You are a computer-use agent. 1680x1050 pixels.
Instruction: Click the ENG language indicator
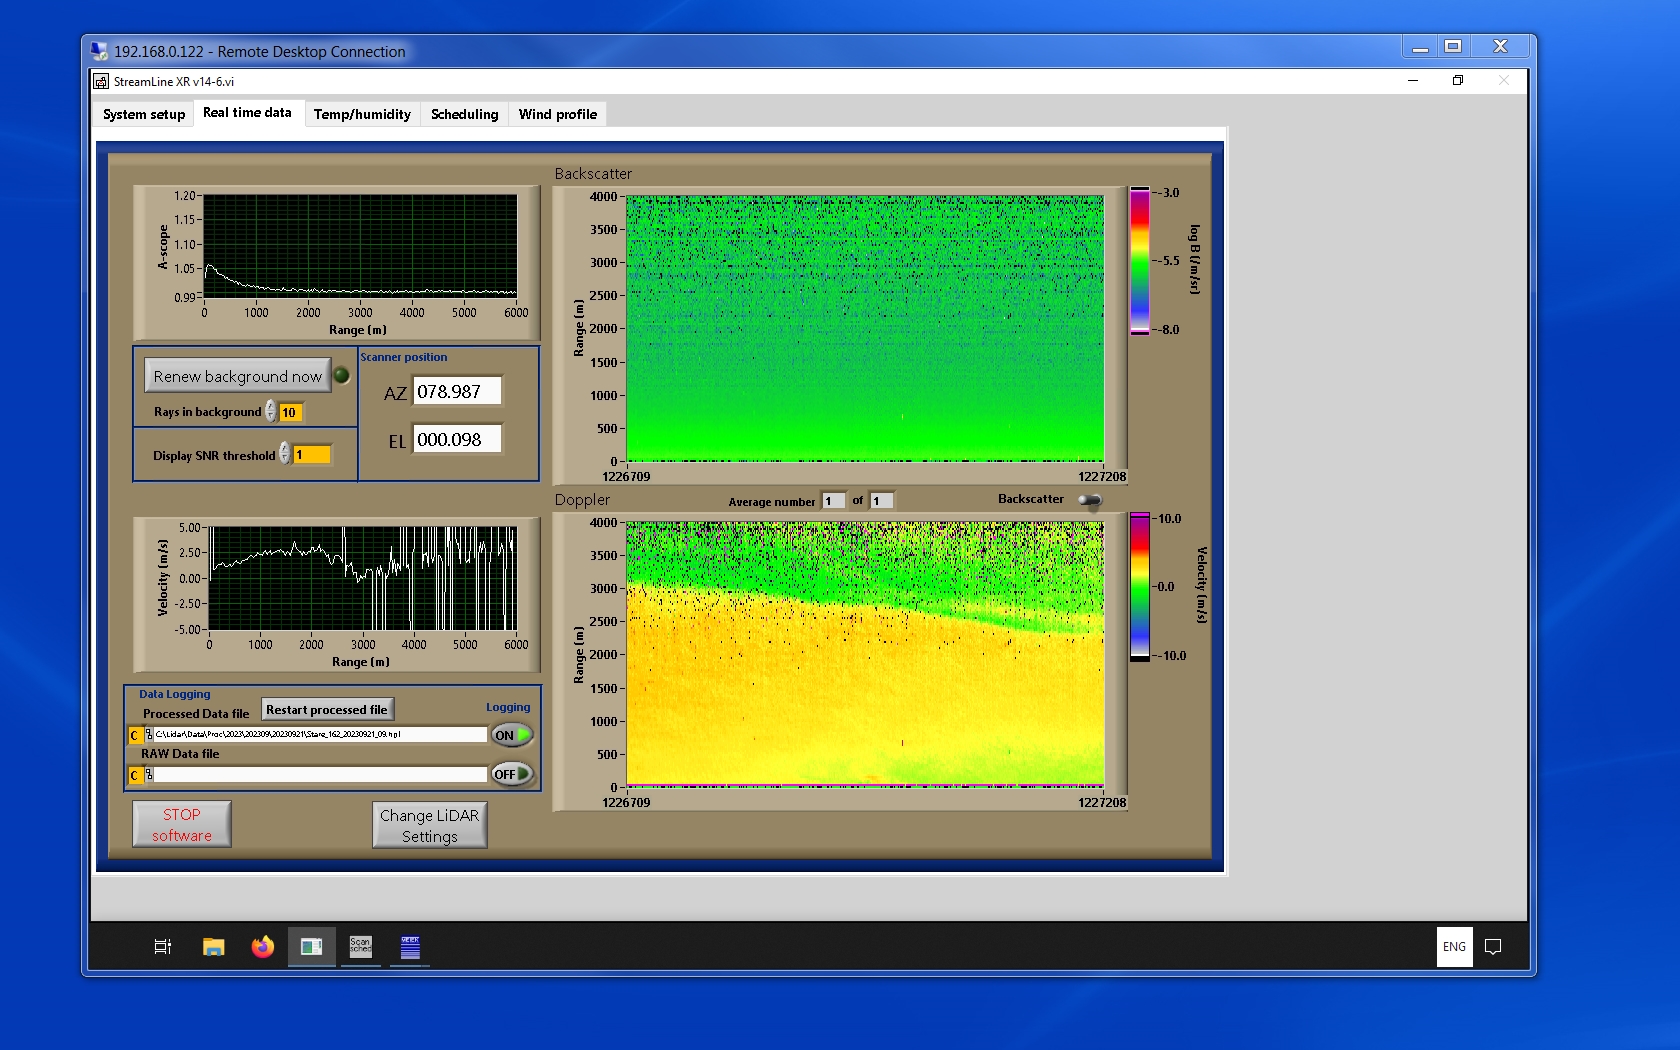pos(1454,946)
